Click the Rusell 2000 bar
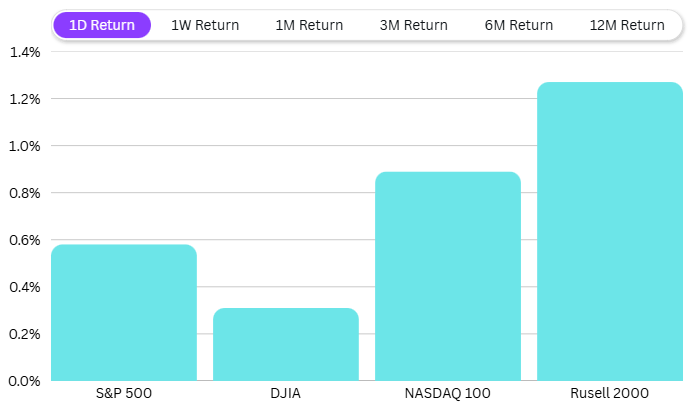The image size is (692, 407). tap(610, 231)
